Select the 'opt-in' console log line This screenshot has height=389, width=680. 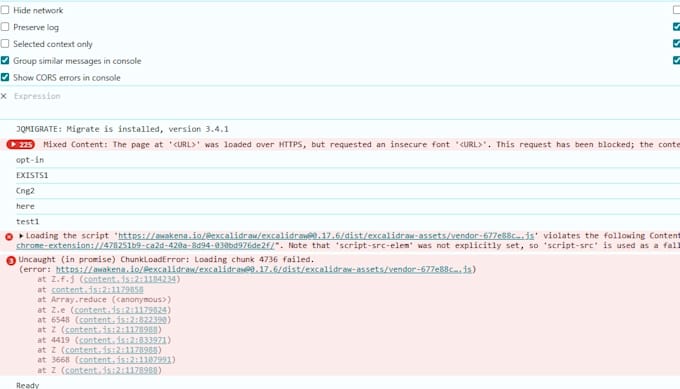pyautogui.click(x=30, y=160)
